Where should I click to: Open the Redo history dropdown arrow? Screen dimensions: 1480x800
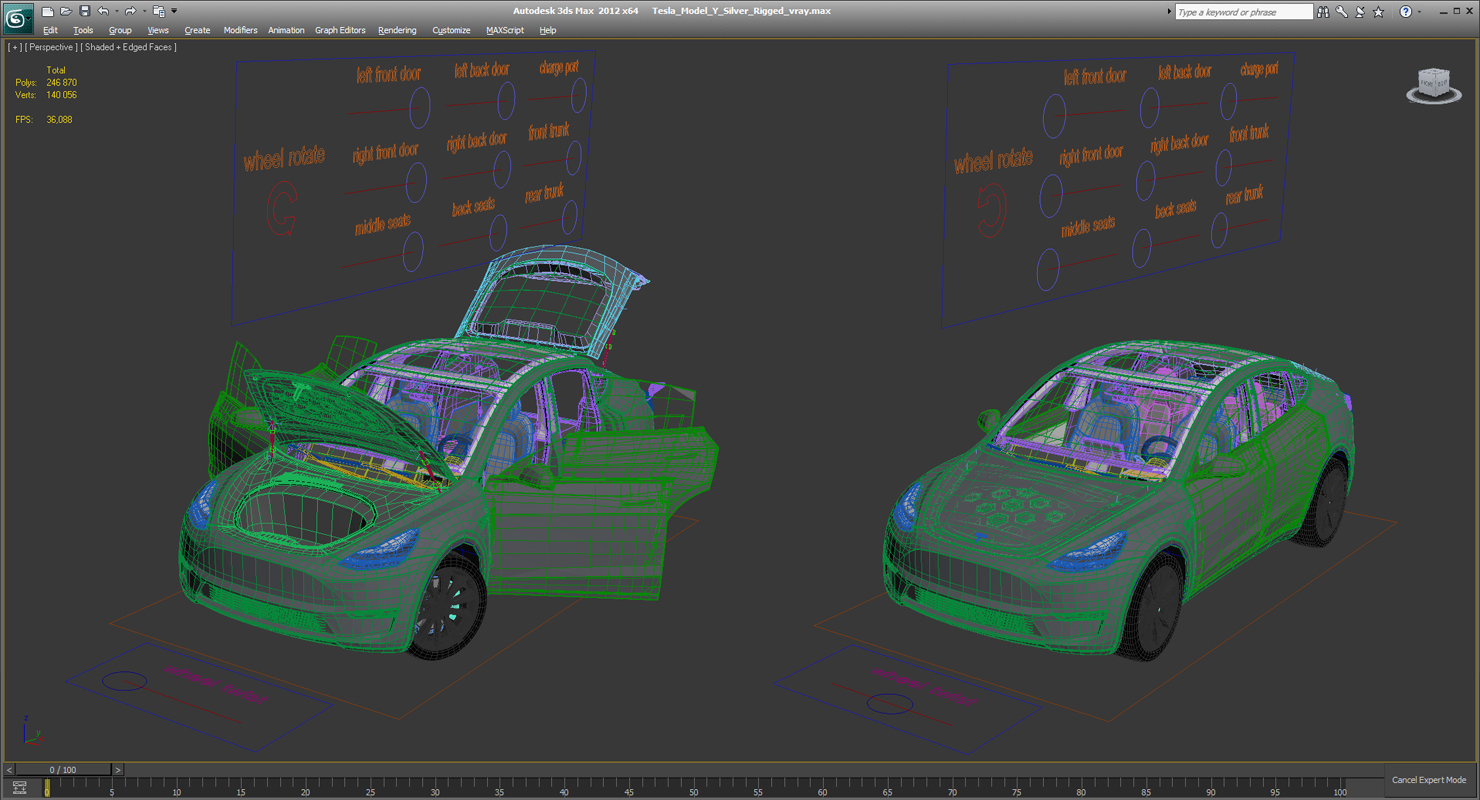pyautogui.click(x=143, y=12)
